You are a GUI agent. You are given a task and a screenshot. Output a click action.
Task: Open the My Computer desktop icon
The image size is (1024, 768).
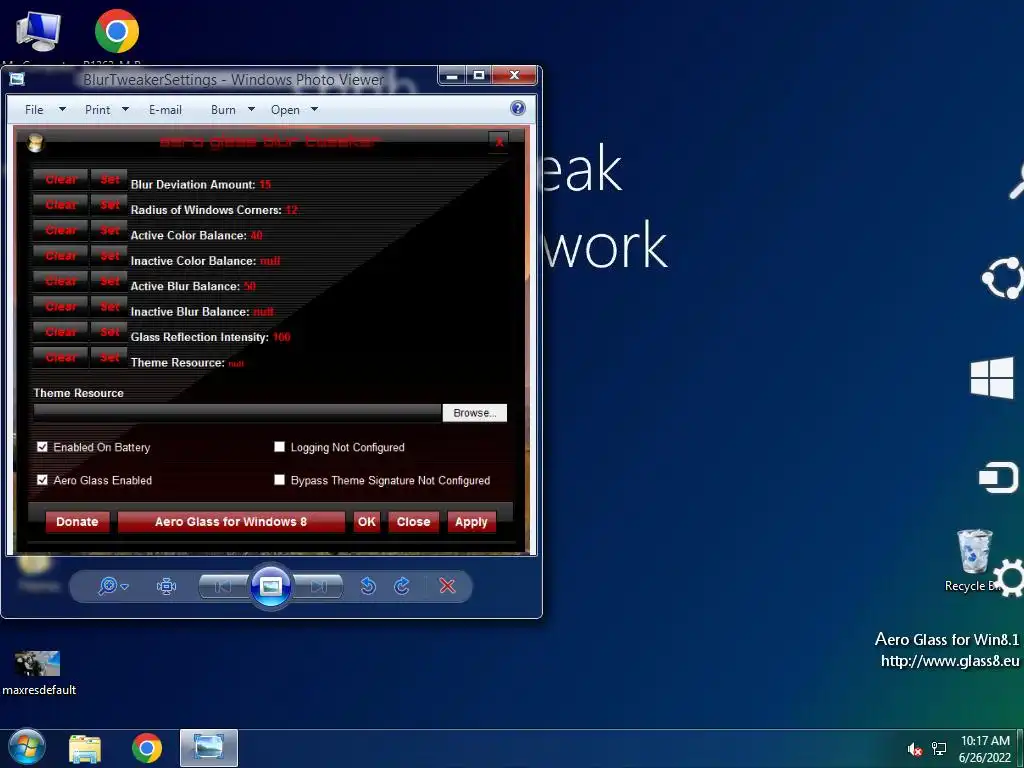pyautogui.click(x=38, y=31)
